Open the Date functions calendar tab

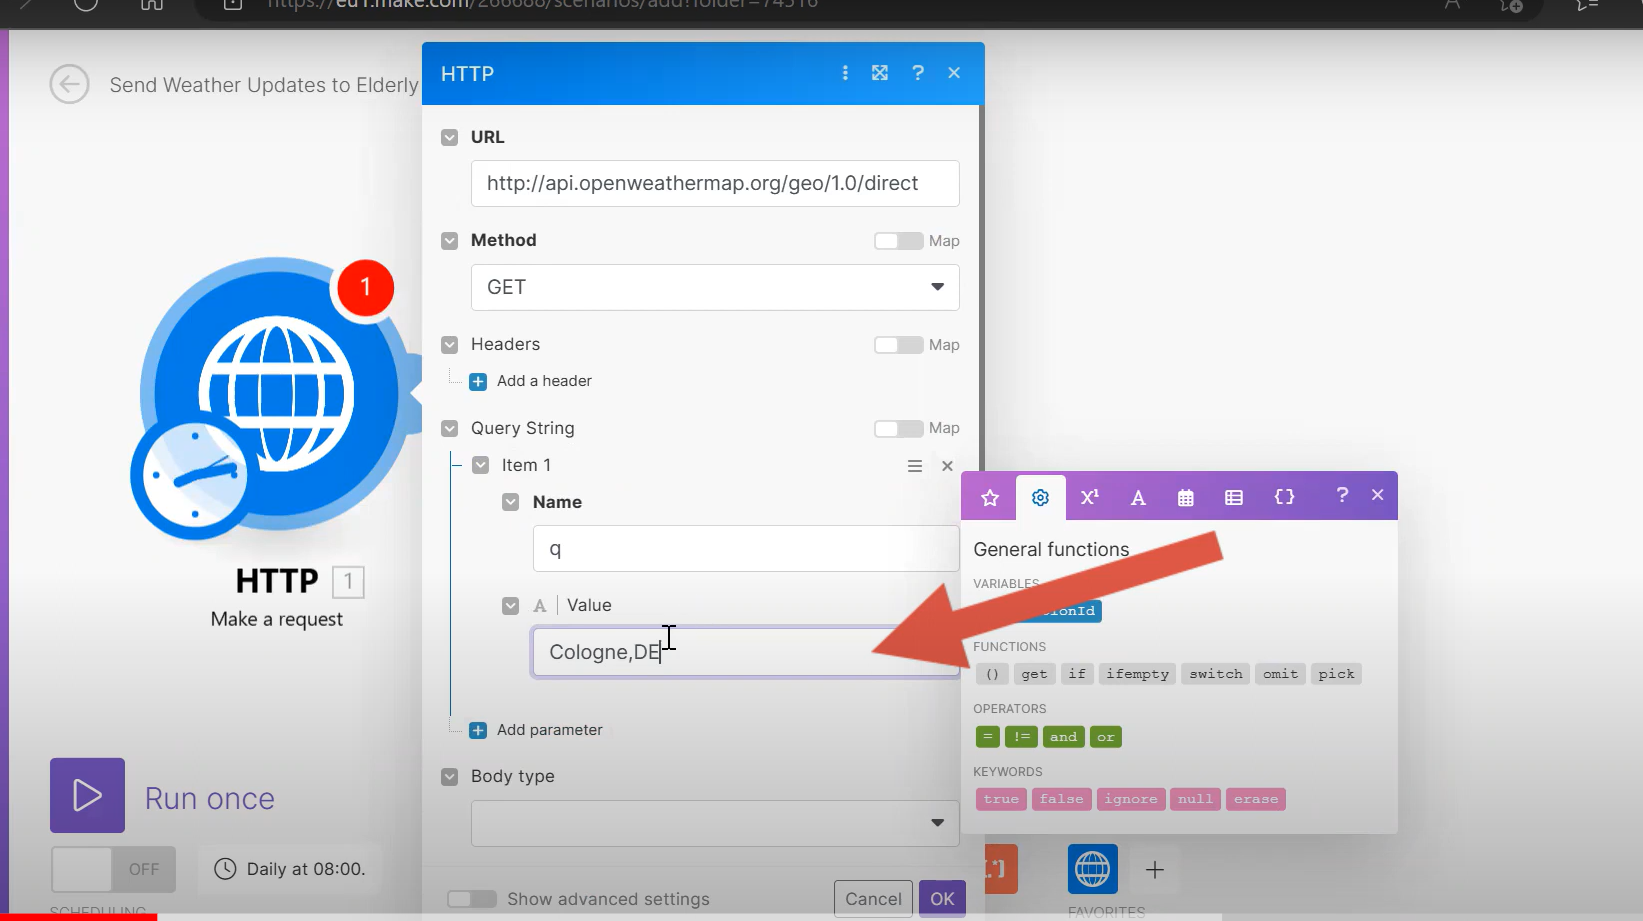click(1186, 497)
